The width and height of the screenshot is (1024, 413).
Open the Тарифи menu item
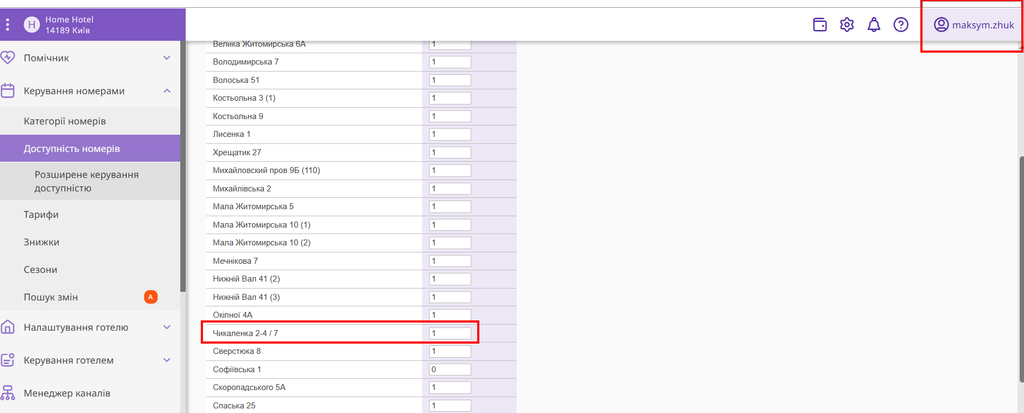(x=89, y=214)
